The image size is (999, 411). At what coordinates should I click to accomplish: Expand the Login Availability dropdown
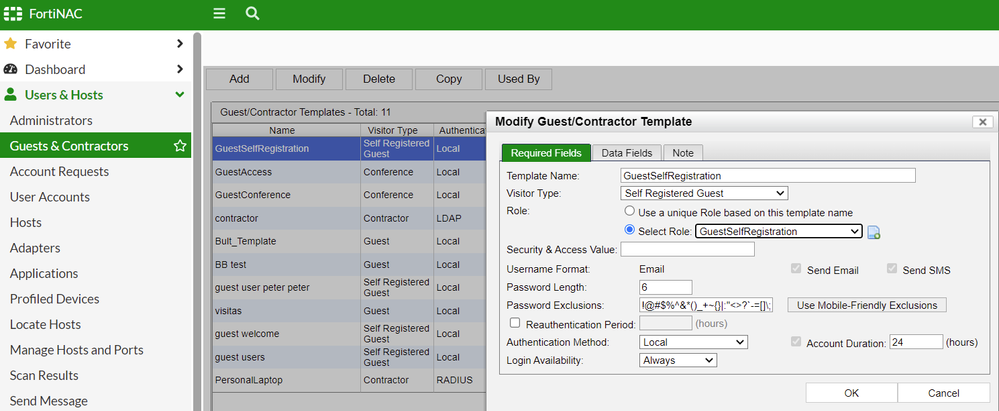[x=678, y=360]
